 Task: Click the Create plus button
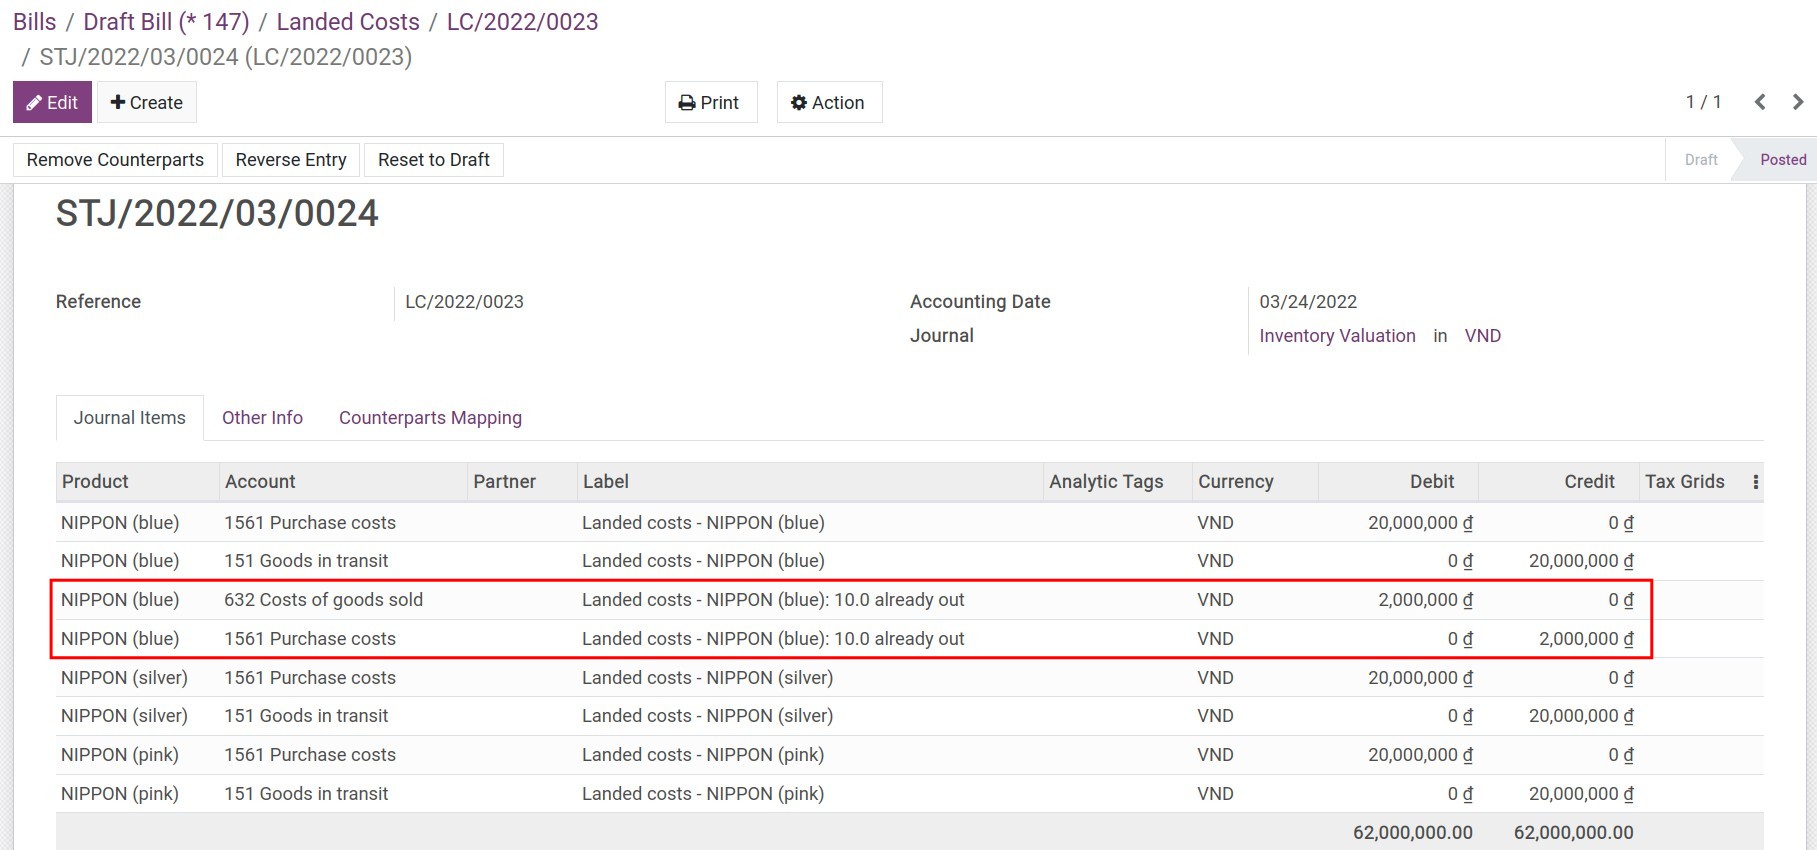point(146,102)
